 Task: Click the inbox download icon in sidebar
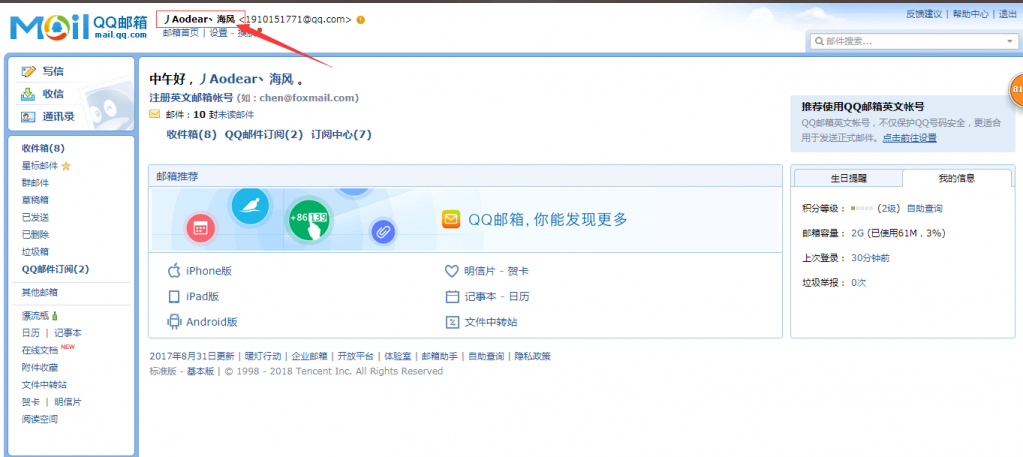coord(28,94)
